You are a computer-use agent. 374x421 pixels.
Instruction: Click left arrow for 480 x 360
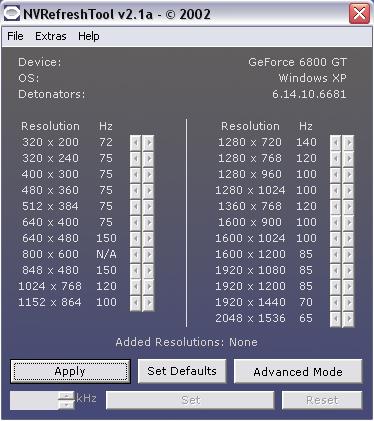[135, 191]
